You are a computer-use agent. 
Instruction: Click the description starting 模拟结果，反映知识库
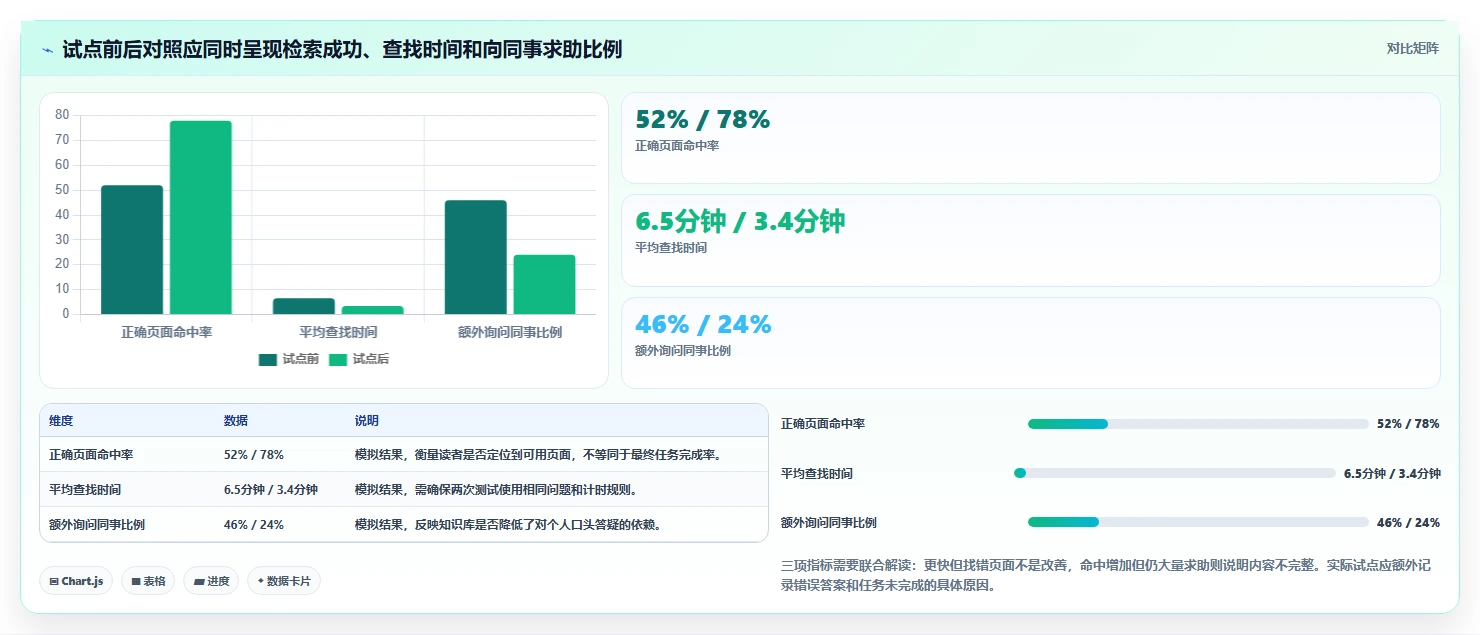click(x=508, y=525)
